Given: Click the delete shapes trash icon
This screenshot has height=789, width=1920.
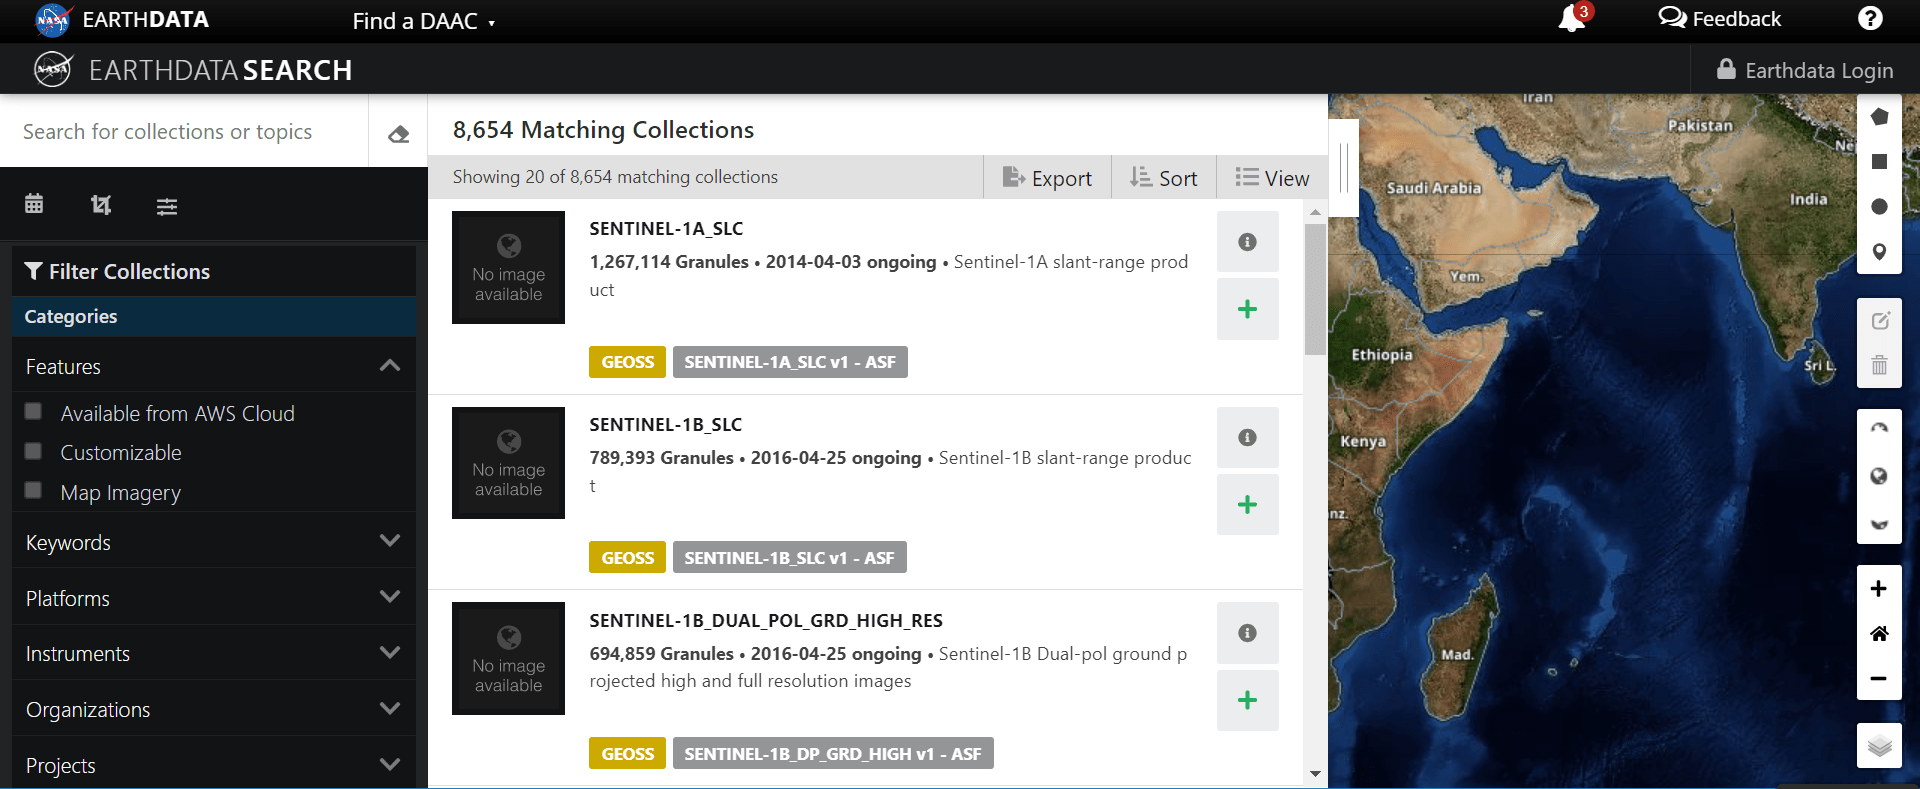Looking at the screenshot, I should tap(1879, 365).
